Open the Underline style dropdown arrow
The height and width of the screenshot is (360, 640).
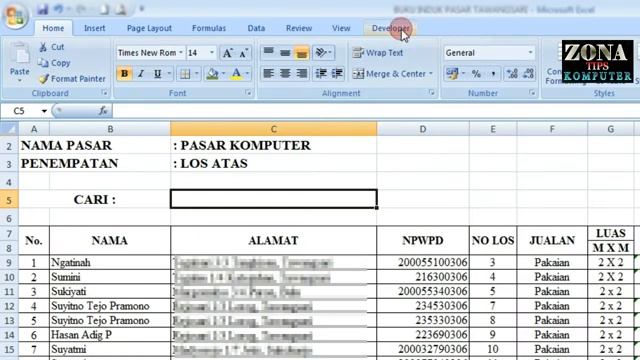click(x=169, y=74)
